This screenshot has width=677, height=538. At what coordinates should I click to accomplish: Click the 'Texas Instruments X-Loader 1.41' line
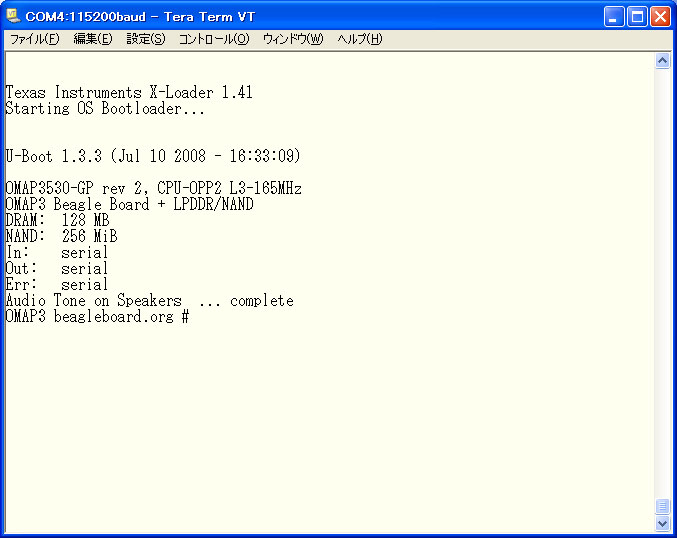coord(129,92)
